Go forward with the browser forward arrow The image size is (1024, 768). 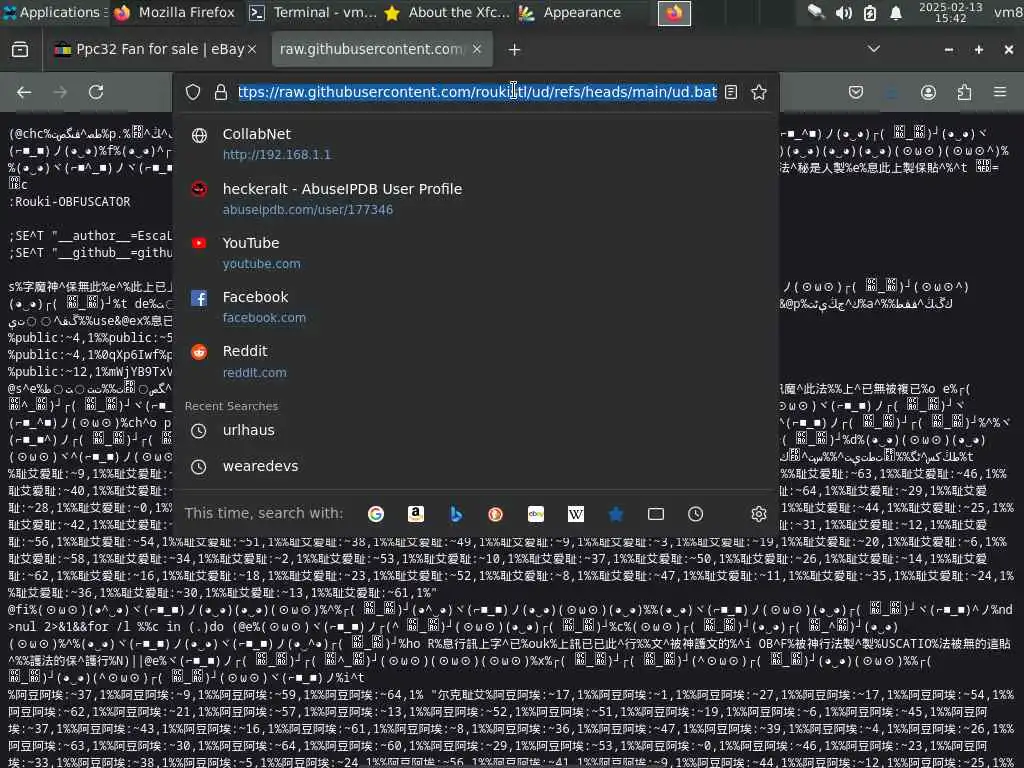coord(60,92)
